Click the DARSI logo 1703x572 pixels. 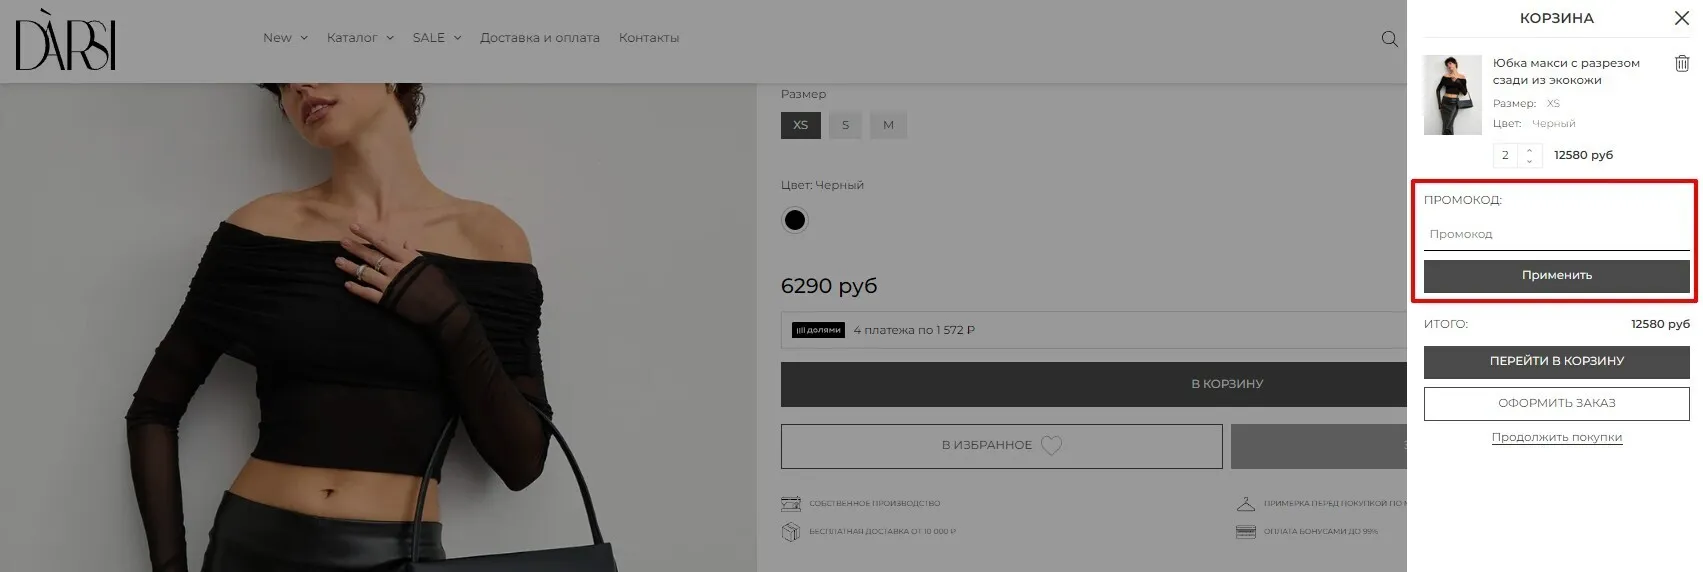pos(65,40)
